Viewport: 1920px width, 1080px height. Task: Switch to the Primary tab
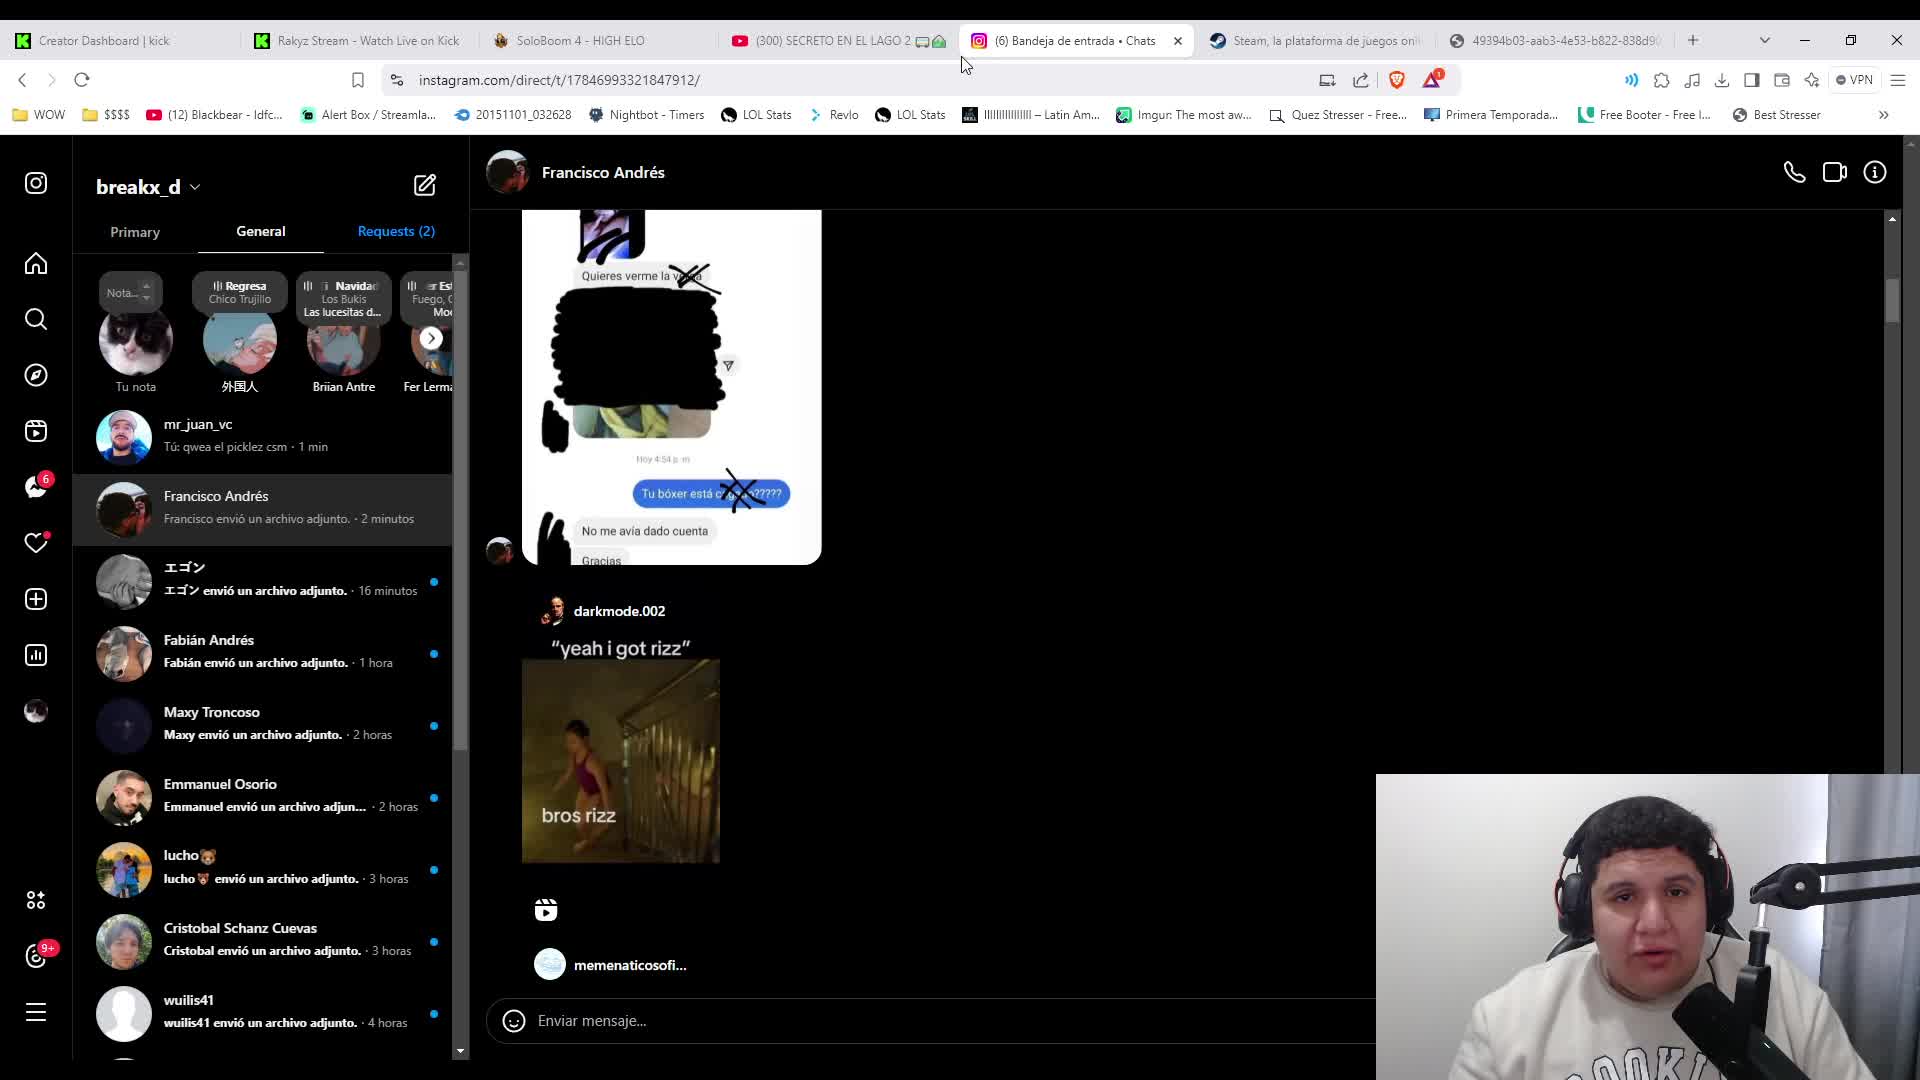click(x=135, y=231)
